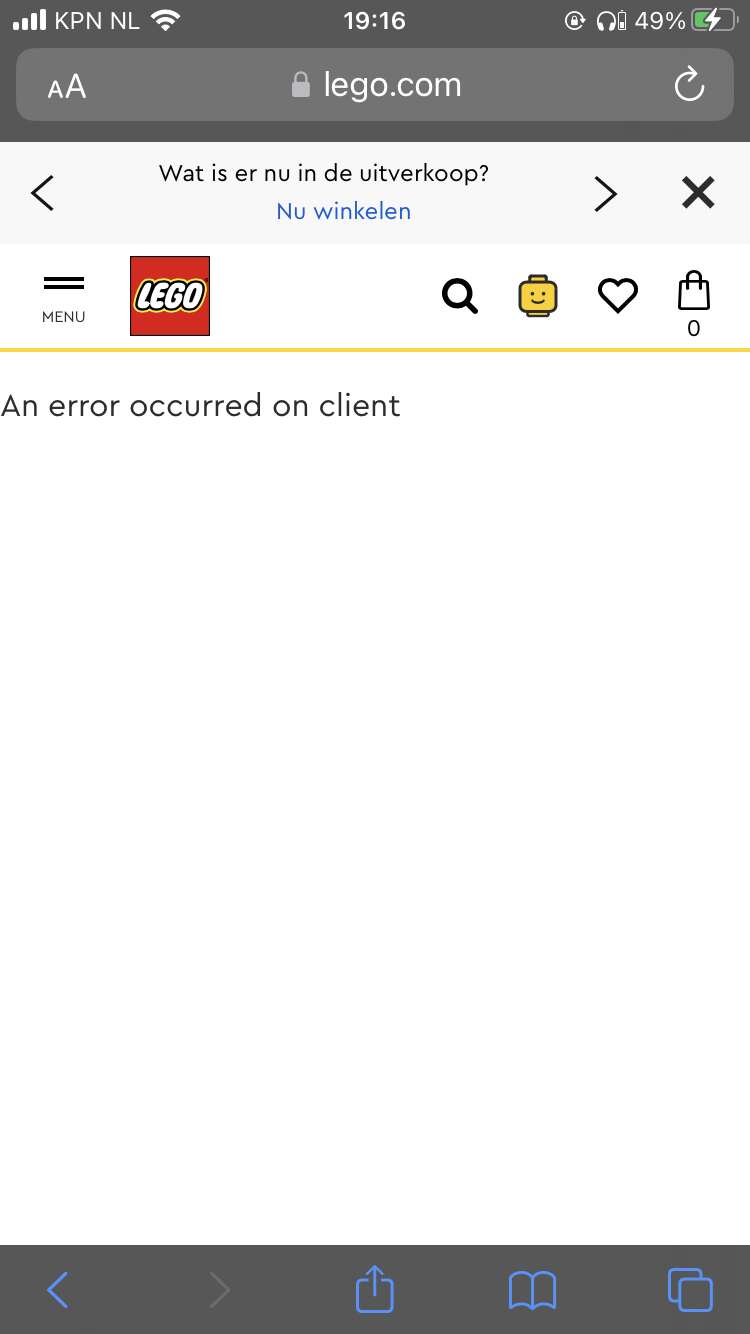Tap the Safari reload page icon
The width and height of the screenshot is (750, 1334).
pos(689,86)
